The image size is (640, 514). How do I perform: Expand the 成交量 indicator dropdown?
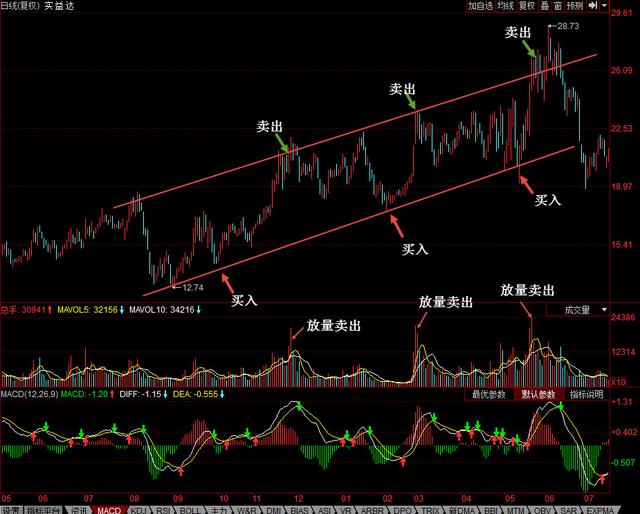(603, 310)
